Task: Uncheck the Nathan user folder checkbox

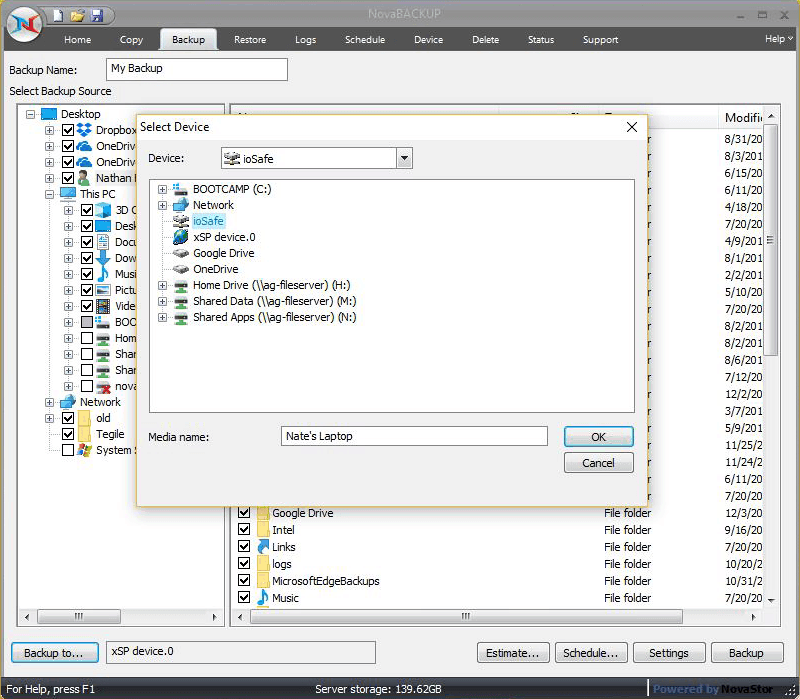Action: point(68,178)
